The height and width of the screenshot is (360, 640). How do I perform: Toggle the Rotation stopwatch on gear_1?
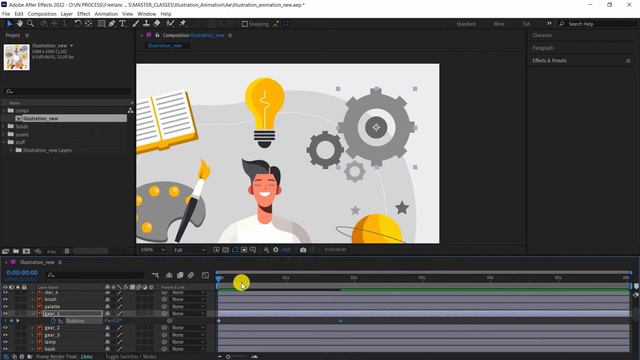click(53, 321)
